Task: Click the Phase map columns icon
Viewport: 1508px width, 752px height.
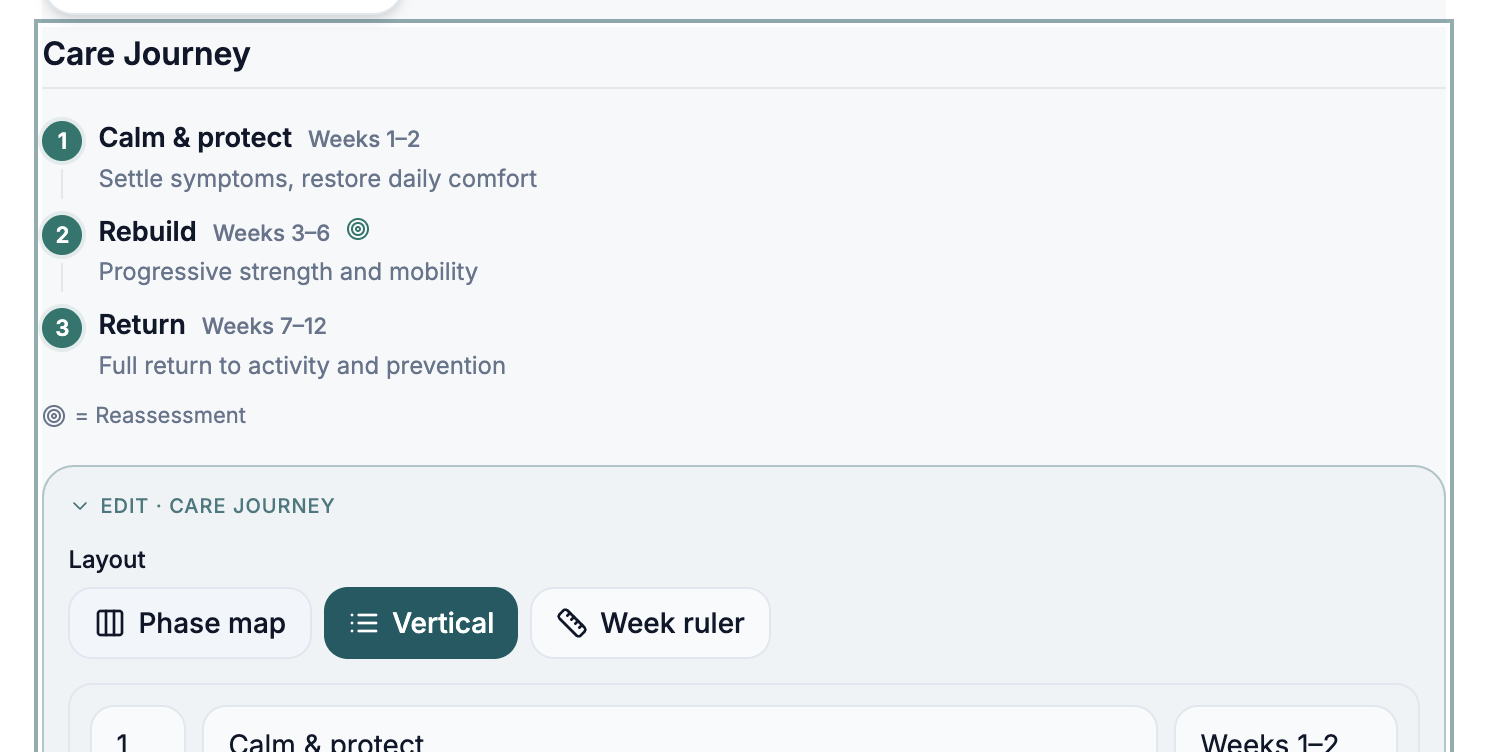Action: click(x=109, y=623)
